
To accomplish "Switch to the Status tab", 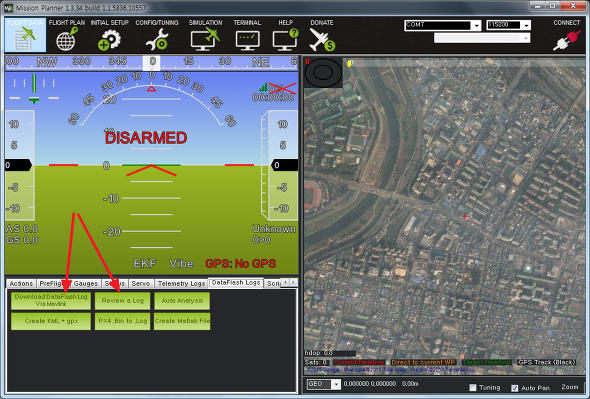I will 115,283.
